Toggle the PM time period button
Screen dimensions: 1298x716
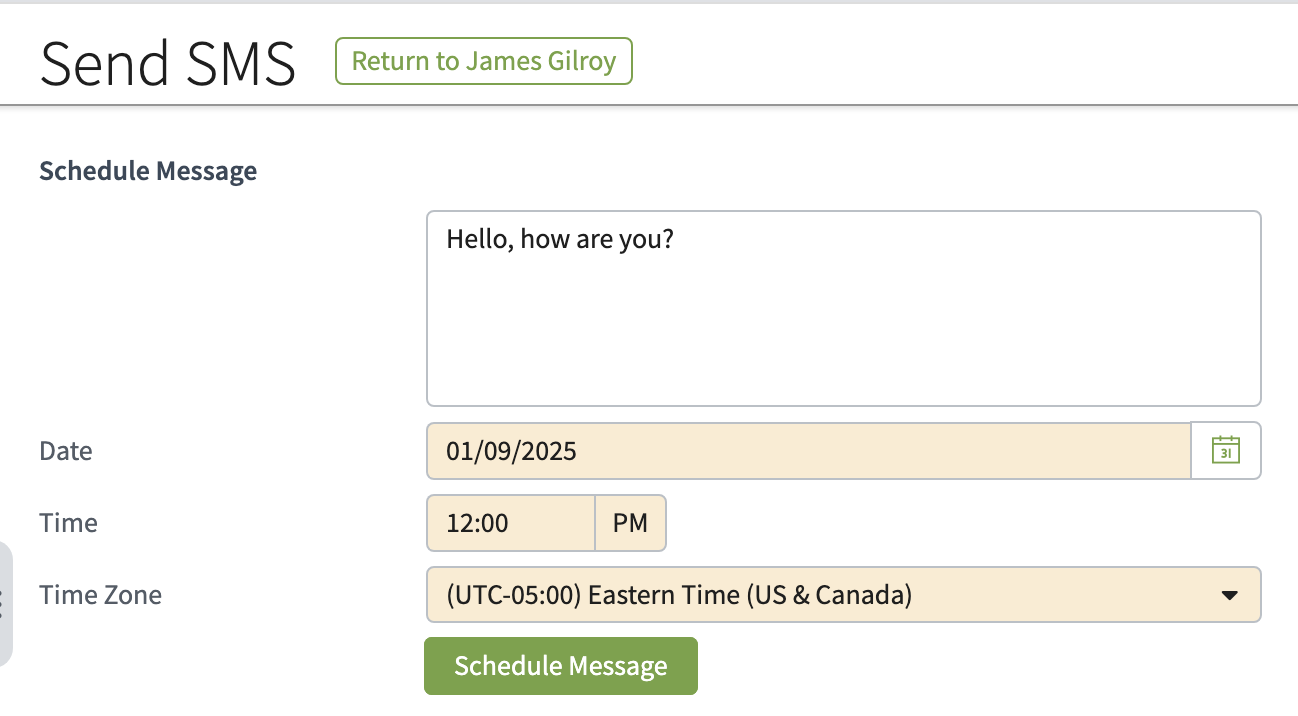(630, 523)
